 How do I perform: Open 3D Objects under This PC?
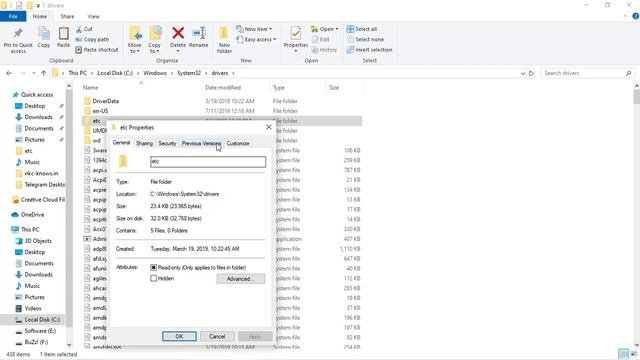[38, 241]
